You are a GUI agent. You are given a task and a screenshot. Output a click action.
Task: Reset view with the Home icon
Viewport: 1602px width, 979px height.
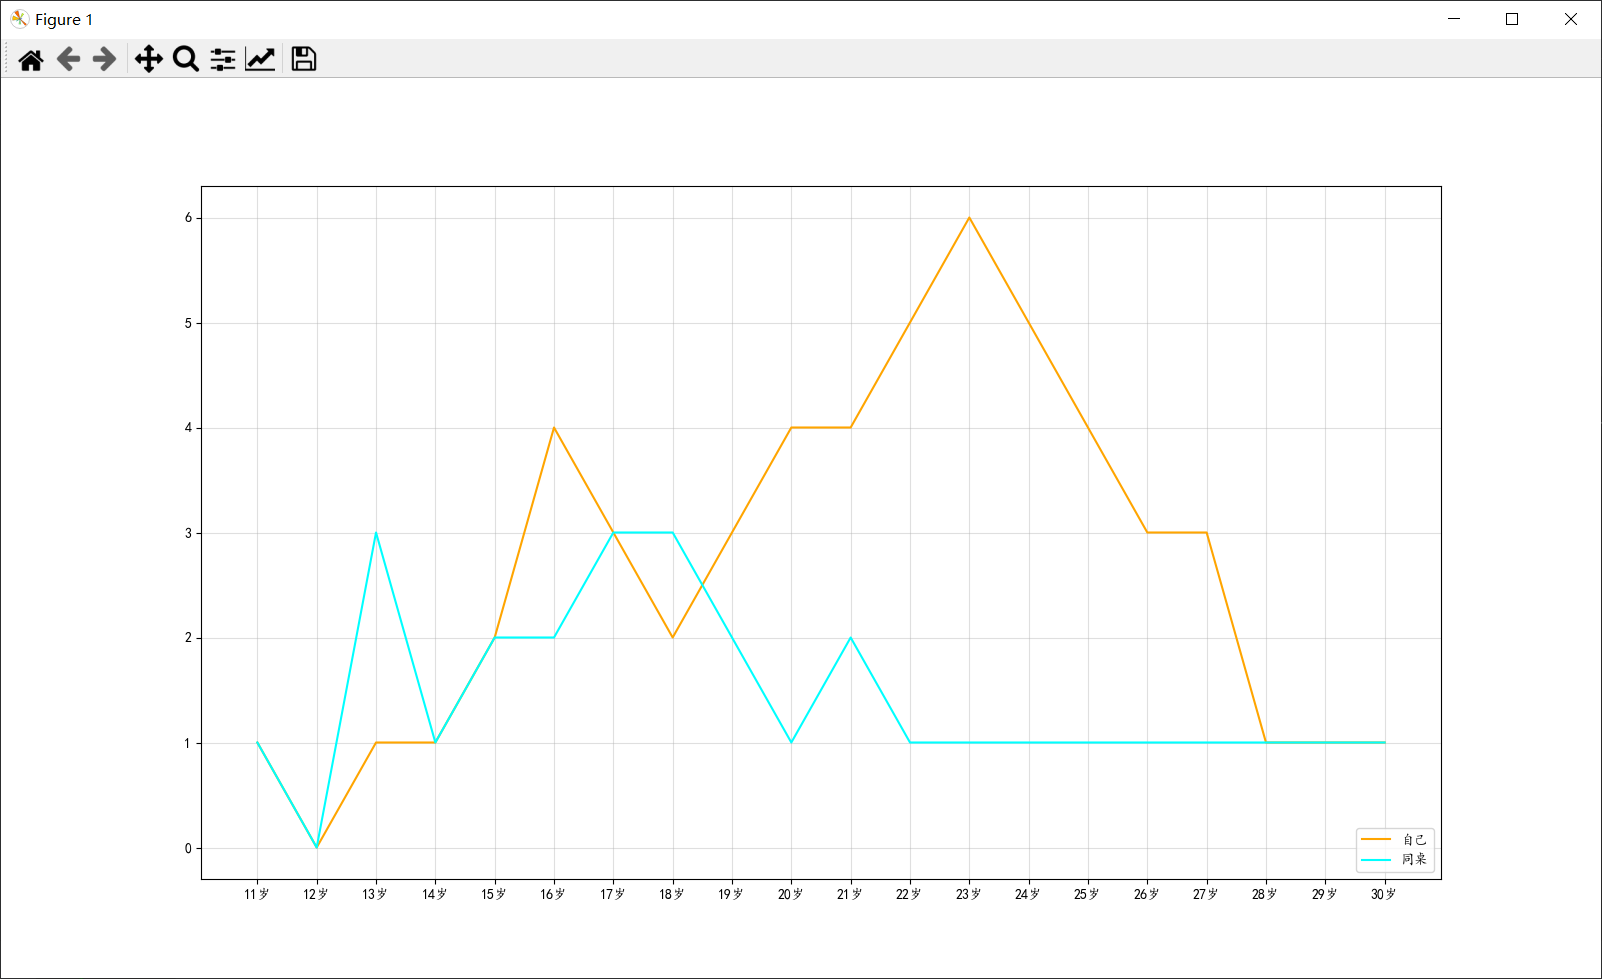pos(31,60)
